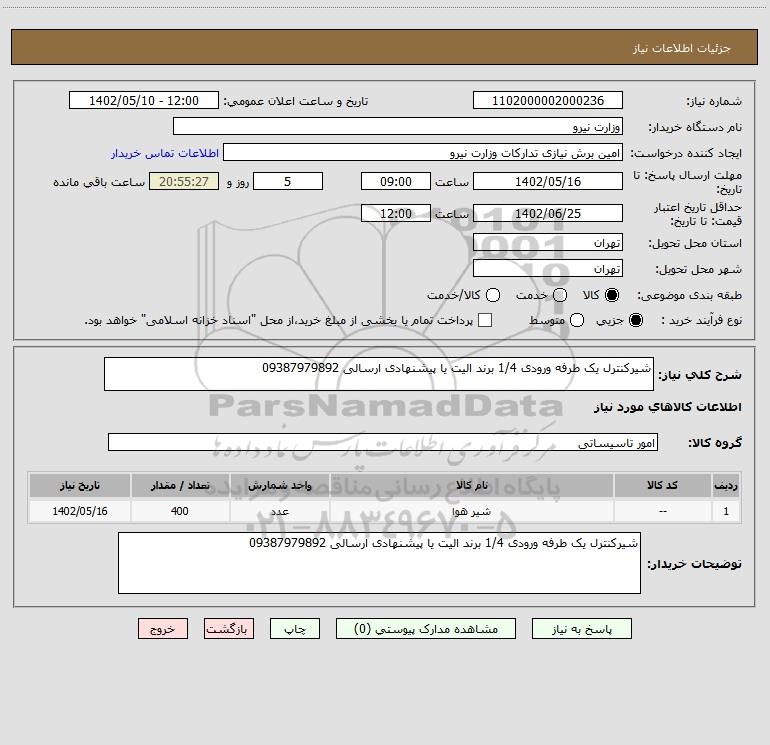Image resolution: width=770 pixels, height=745 pixels.
Task: Click the row number cell 1
Action: click(726, 511)
